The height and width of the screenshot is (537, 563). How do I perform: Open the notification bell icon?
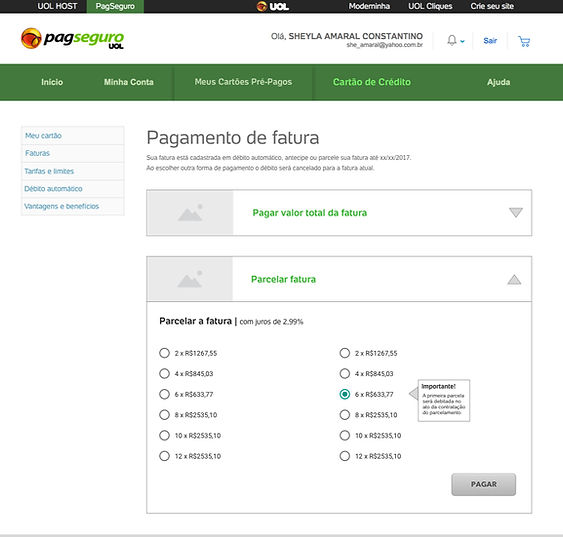pyautogui.click(x=452, y=40)
